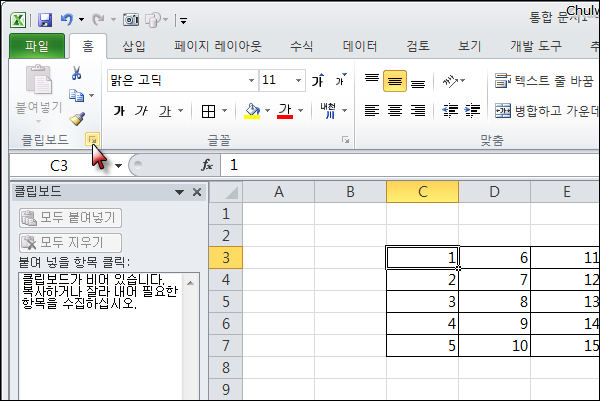Click the 모두 붙여넣기 paste all button

click(x=70, y=218)
